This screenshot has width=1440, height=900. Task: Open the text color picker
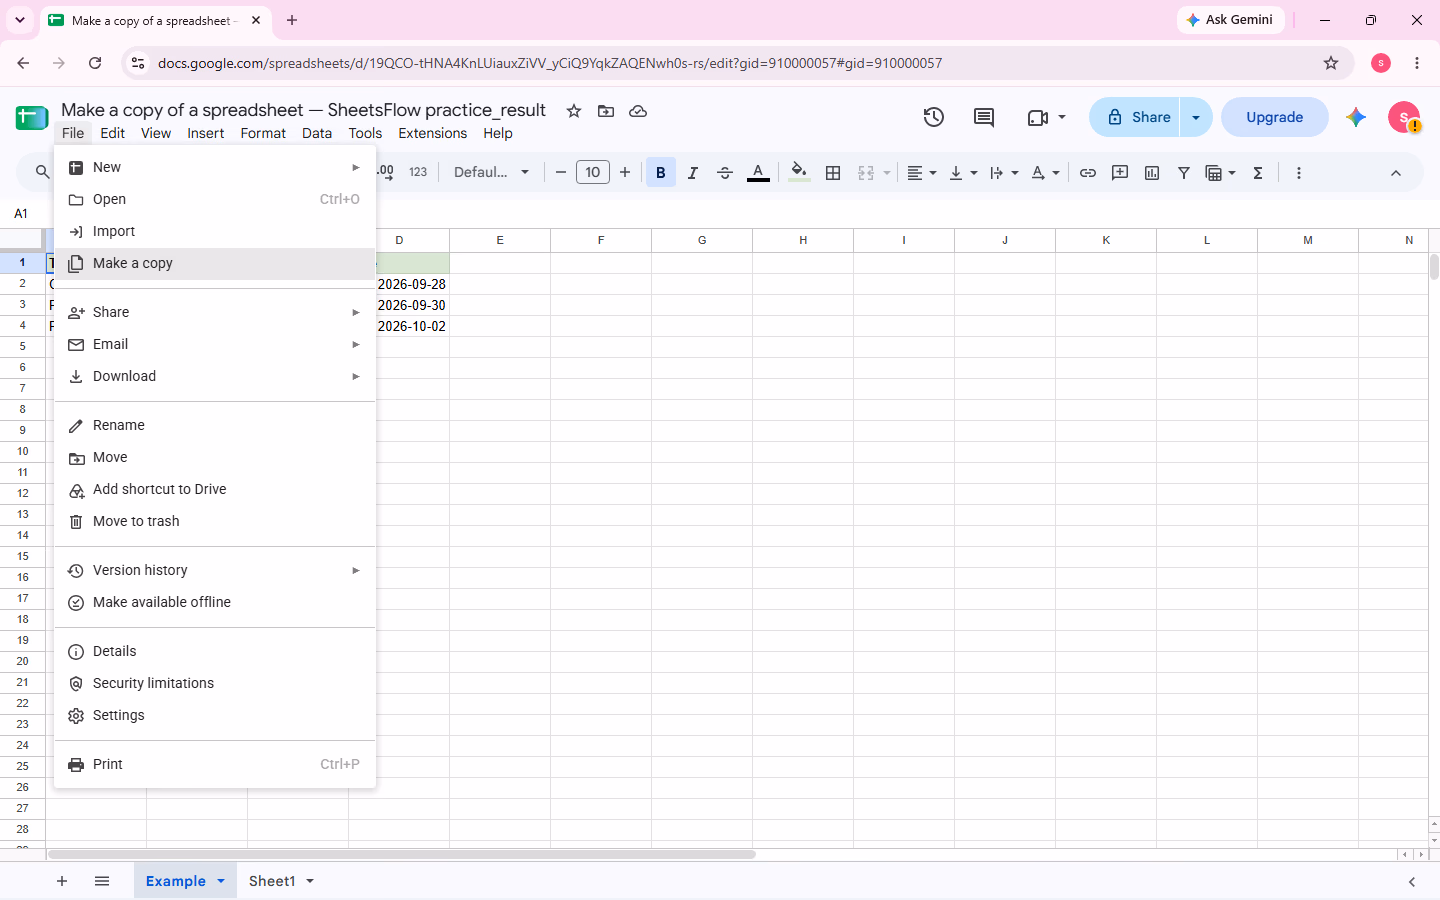[759, 173]
